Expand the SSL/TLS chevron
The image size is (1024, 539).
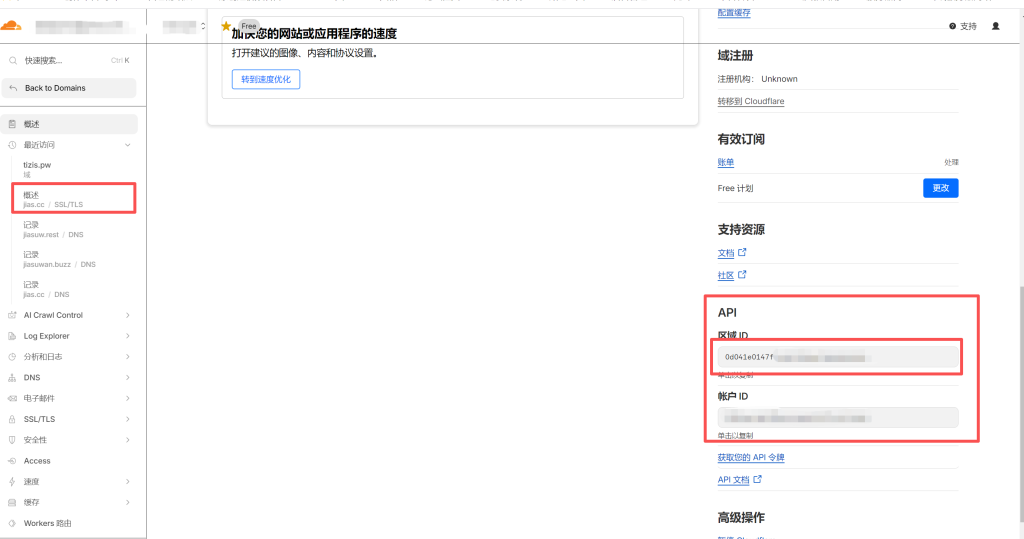(128, 419)
